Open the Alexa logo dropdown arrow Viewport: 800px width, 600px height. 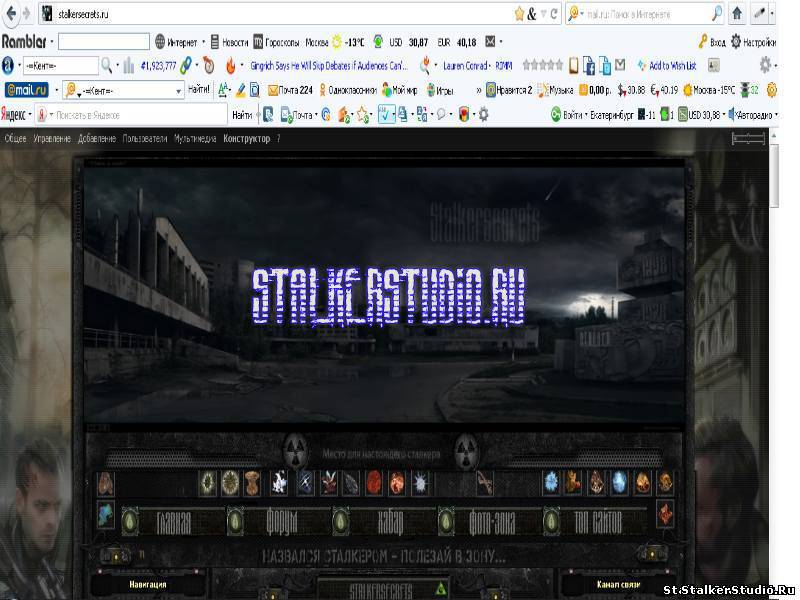[19, 65]
